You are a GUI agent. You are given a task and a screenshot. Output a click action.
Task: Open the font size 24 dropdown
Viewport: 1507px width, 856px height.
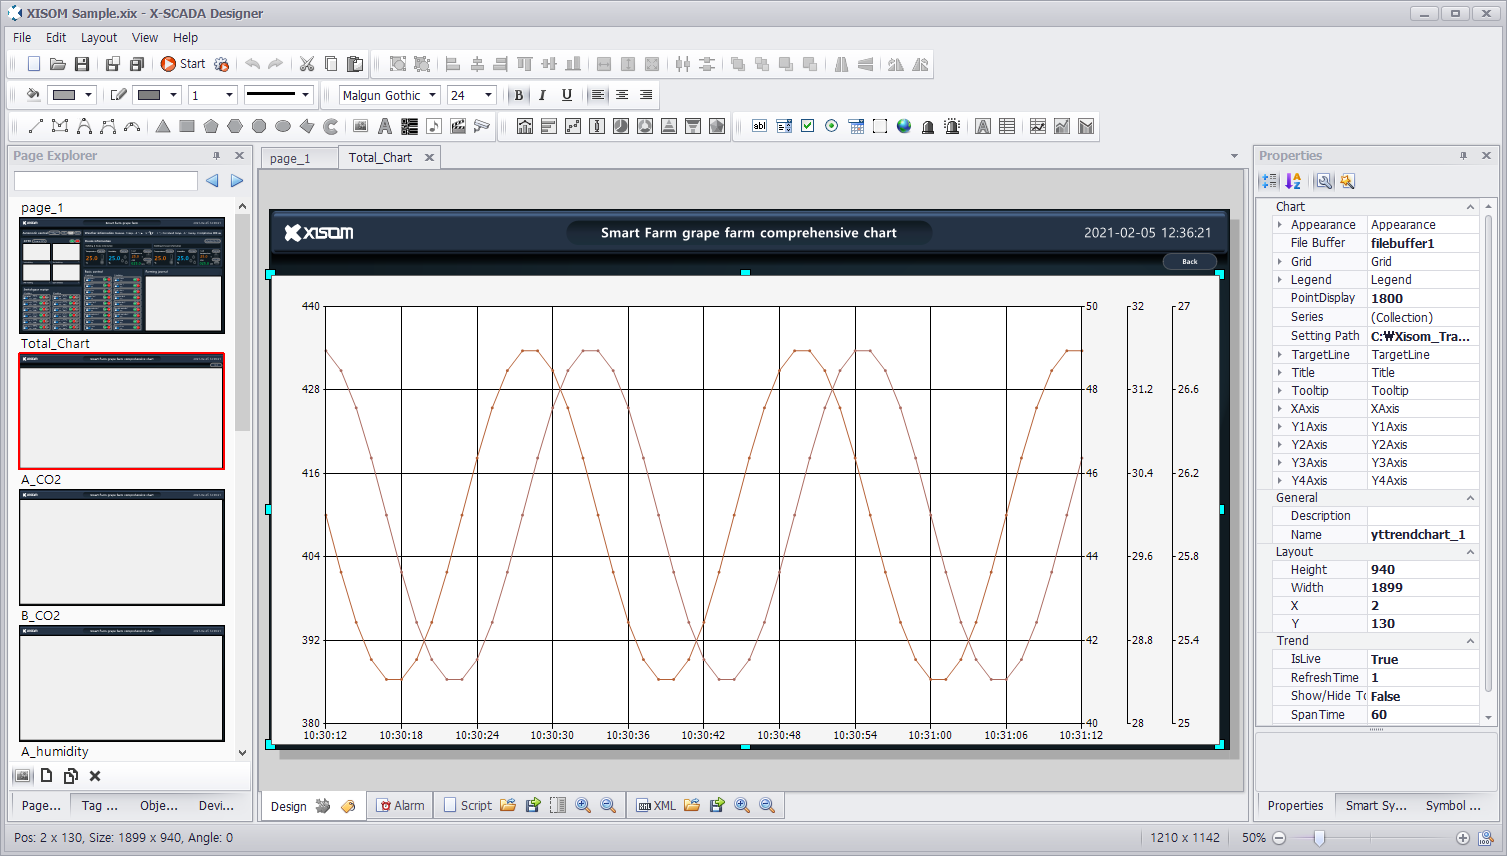click(489, 95)
